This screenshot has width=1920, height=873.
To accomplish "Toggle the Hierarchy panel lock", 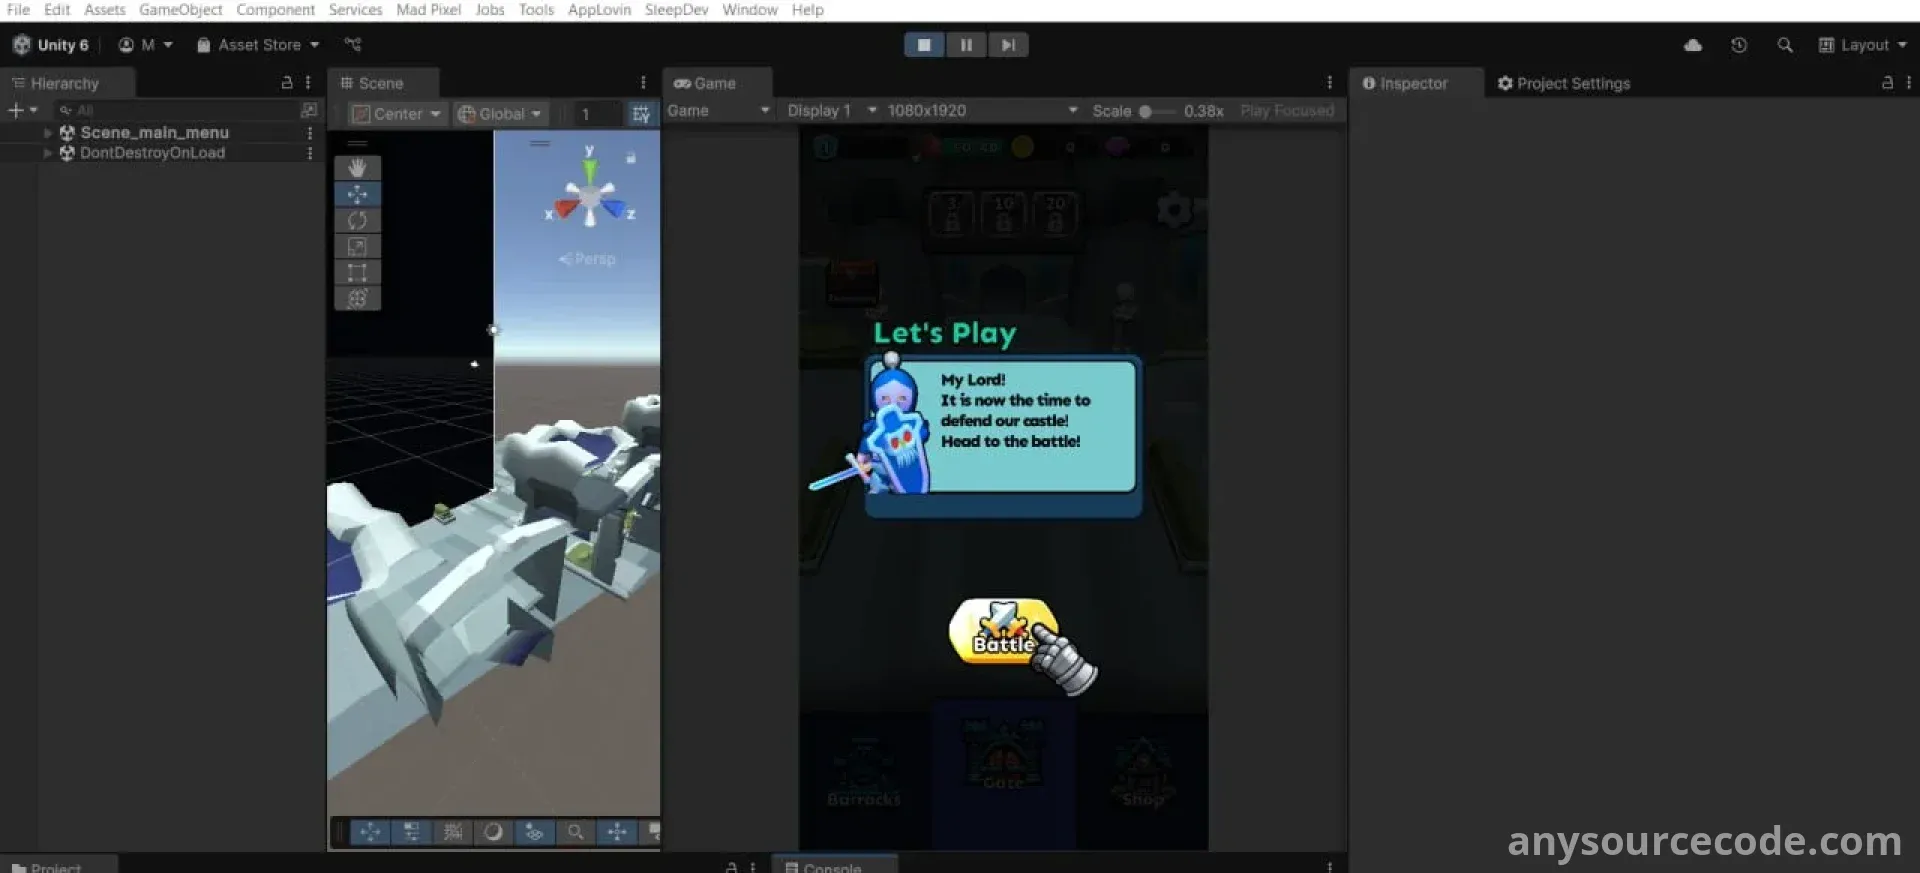I will tap(287, 83).
